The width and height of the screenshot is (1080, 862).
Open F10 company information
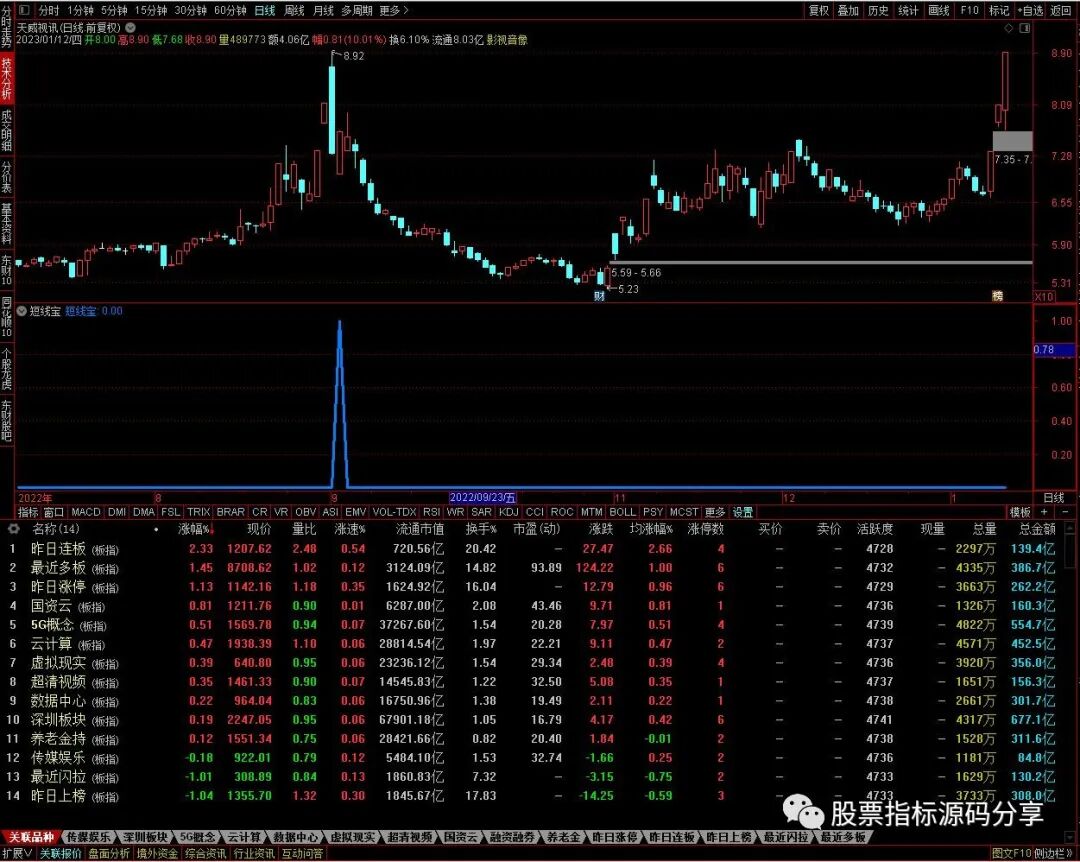(969, 10)
